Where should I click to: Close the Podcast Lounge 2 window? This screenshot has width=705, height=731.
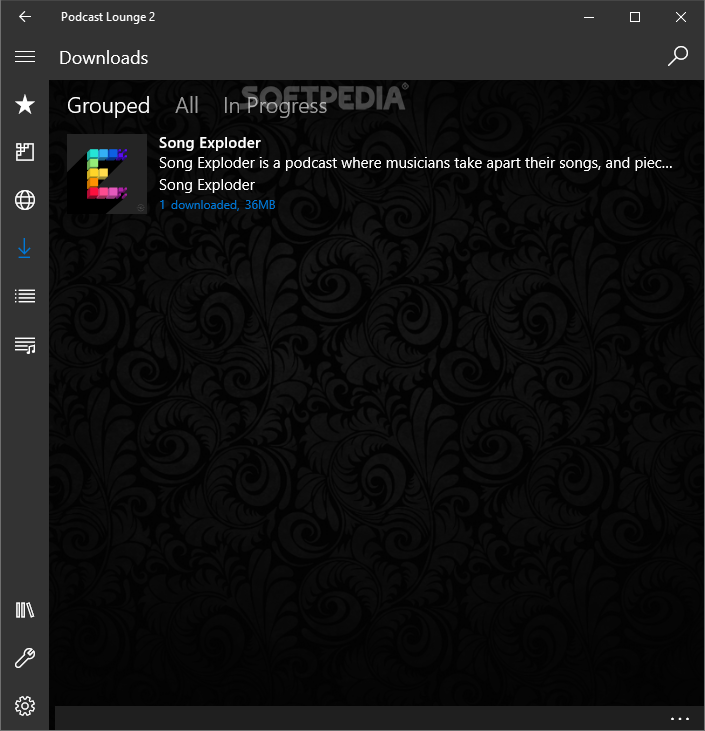point(680,17)
